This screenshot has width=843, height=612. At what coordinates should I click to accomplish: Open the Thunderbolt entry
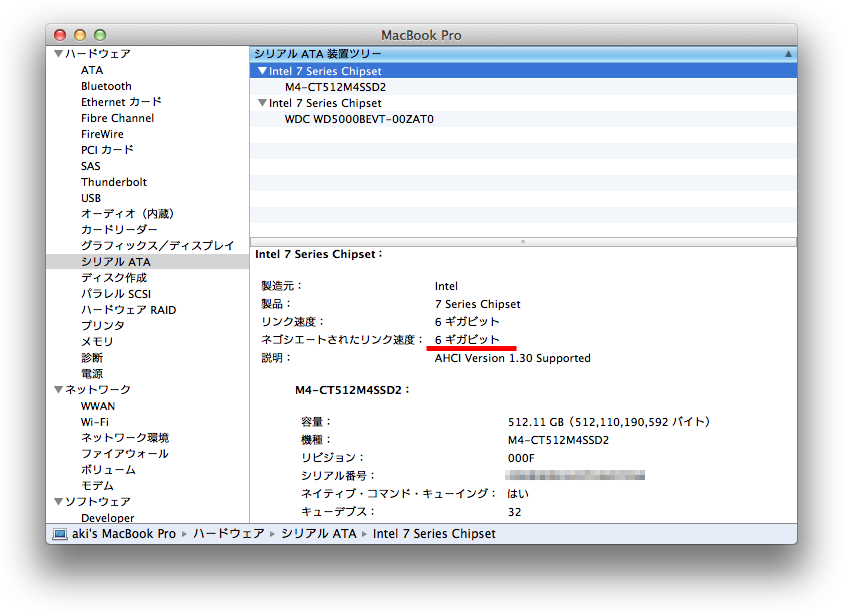[x=114, y=182]
